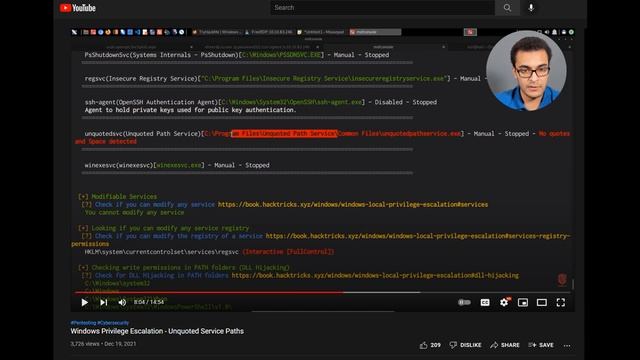Screen dimensions: 640x360
Task: Select the FreeRDP taskbar window in video
Action: tap(269, 32)
